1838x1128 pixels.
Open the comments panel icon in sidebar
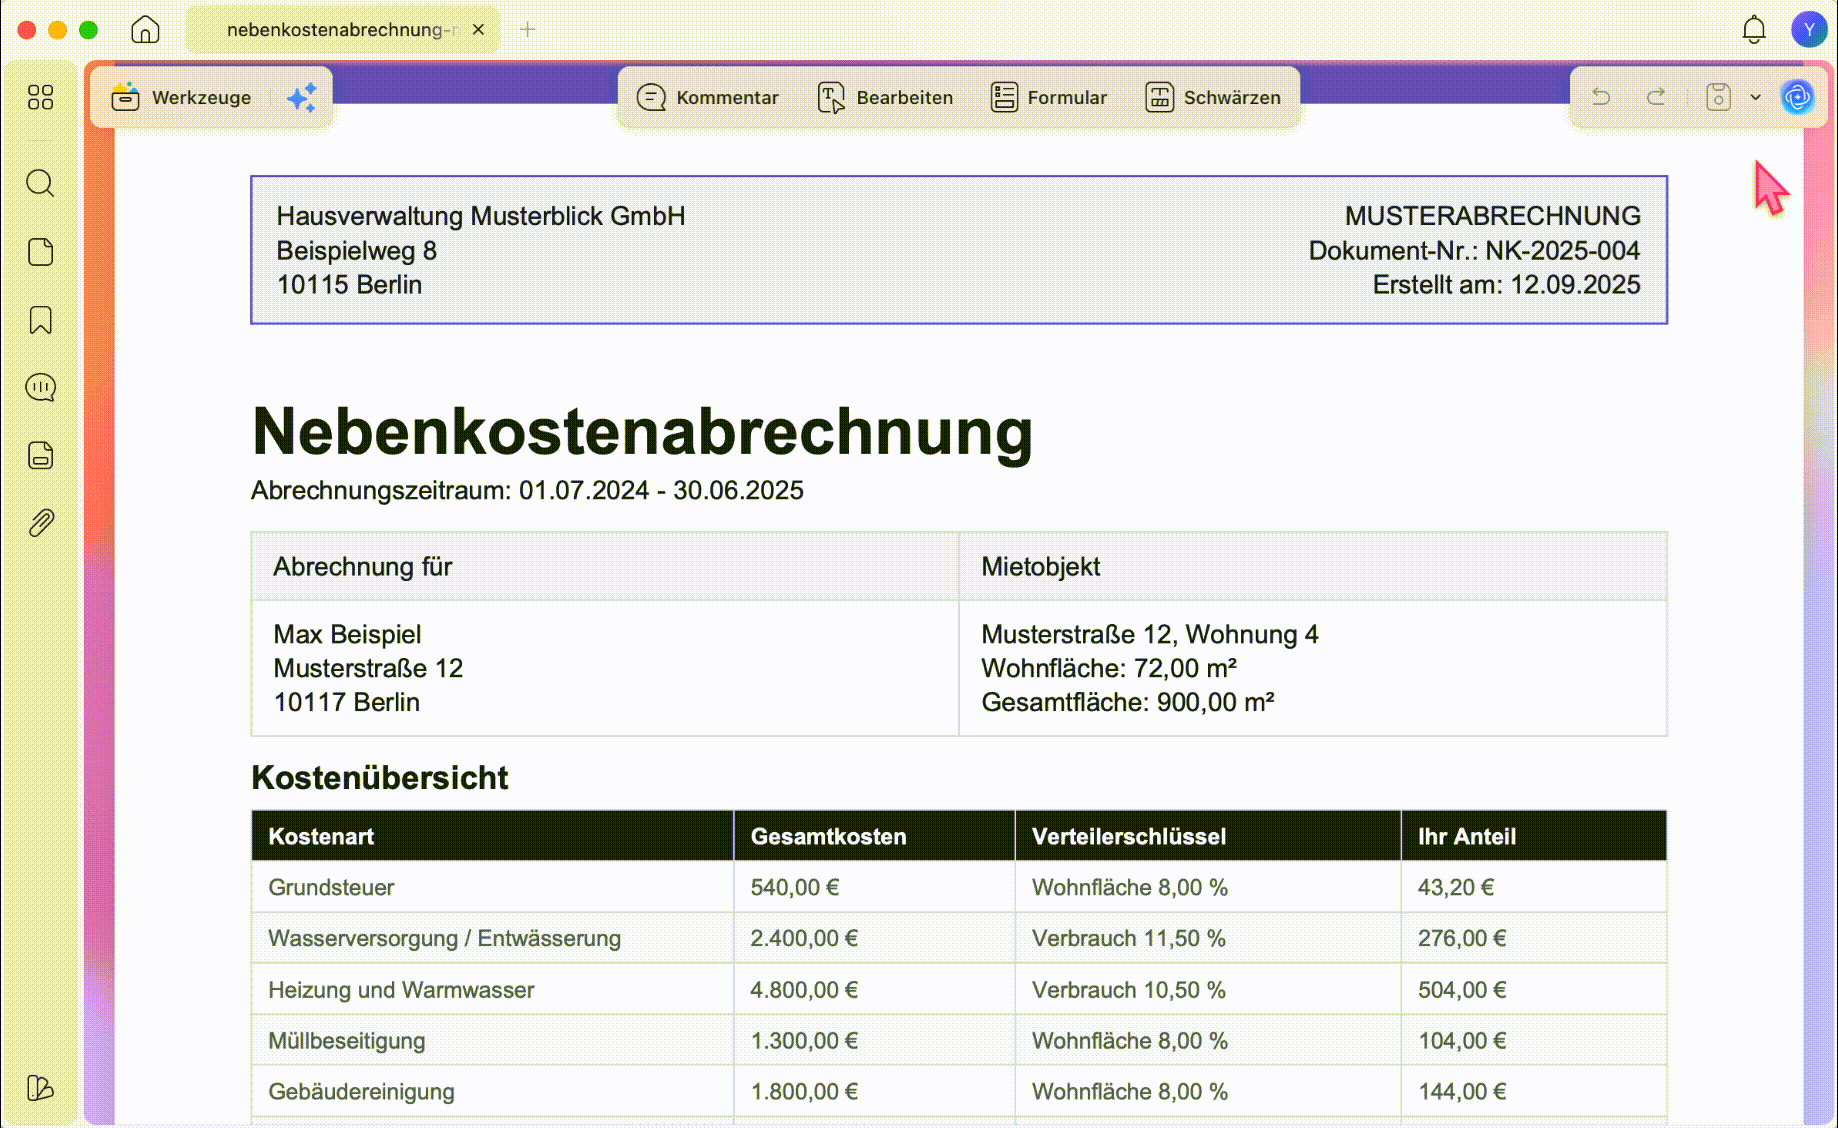pyautogui.click(x=40, y=387)
